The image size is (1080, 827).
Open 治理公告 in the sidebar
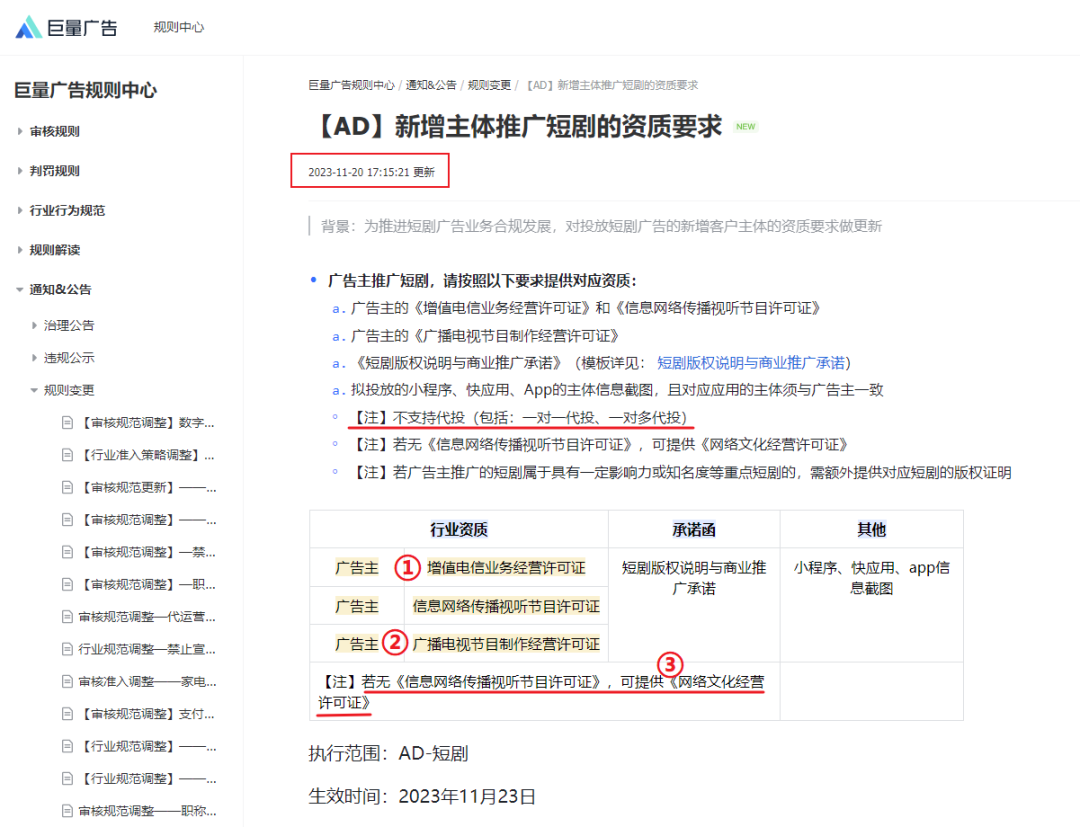coord(69,326)
